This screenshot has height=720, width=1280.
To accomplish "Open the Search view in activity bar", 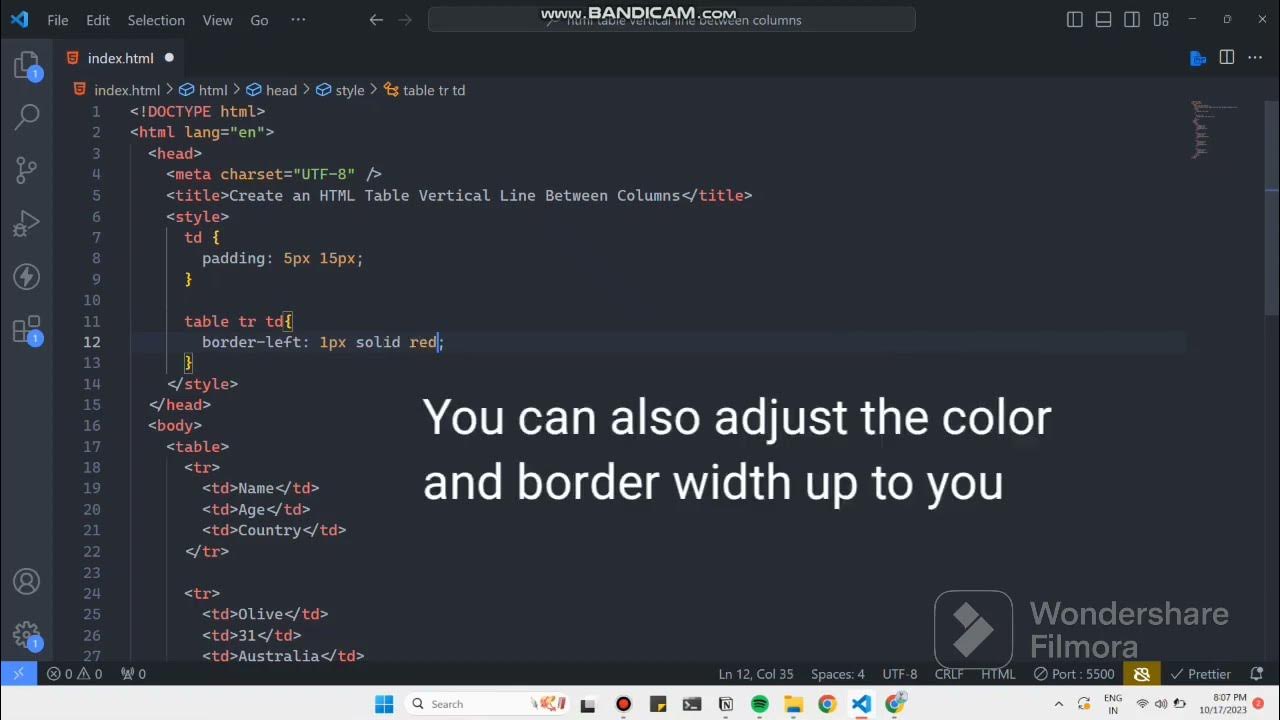I will click(x=27, y=117).
